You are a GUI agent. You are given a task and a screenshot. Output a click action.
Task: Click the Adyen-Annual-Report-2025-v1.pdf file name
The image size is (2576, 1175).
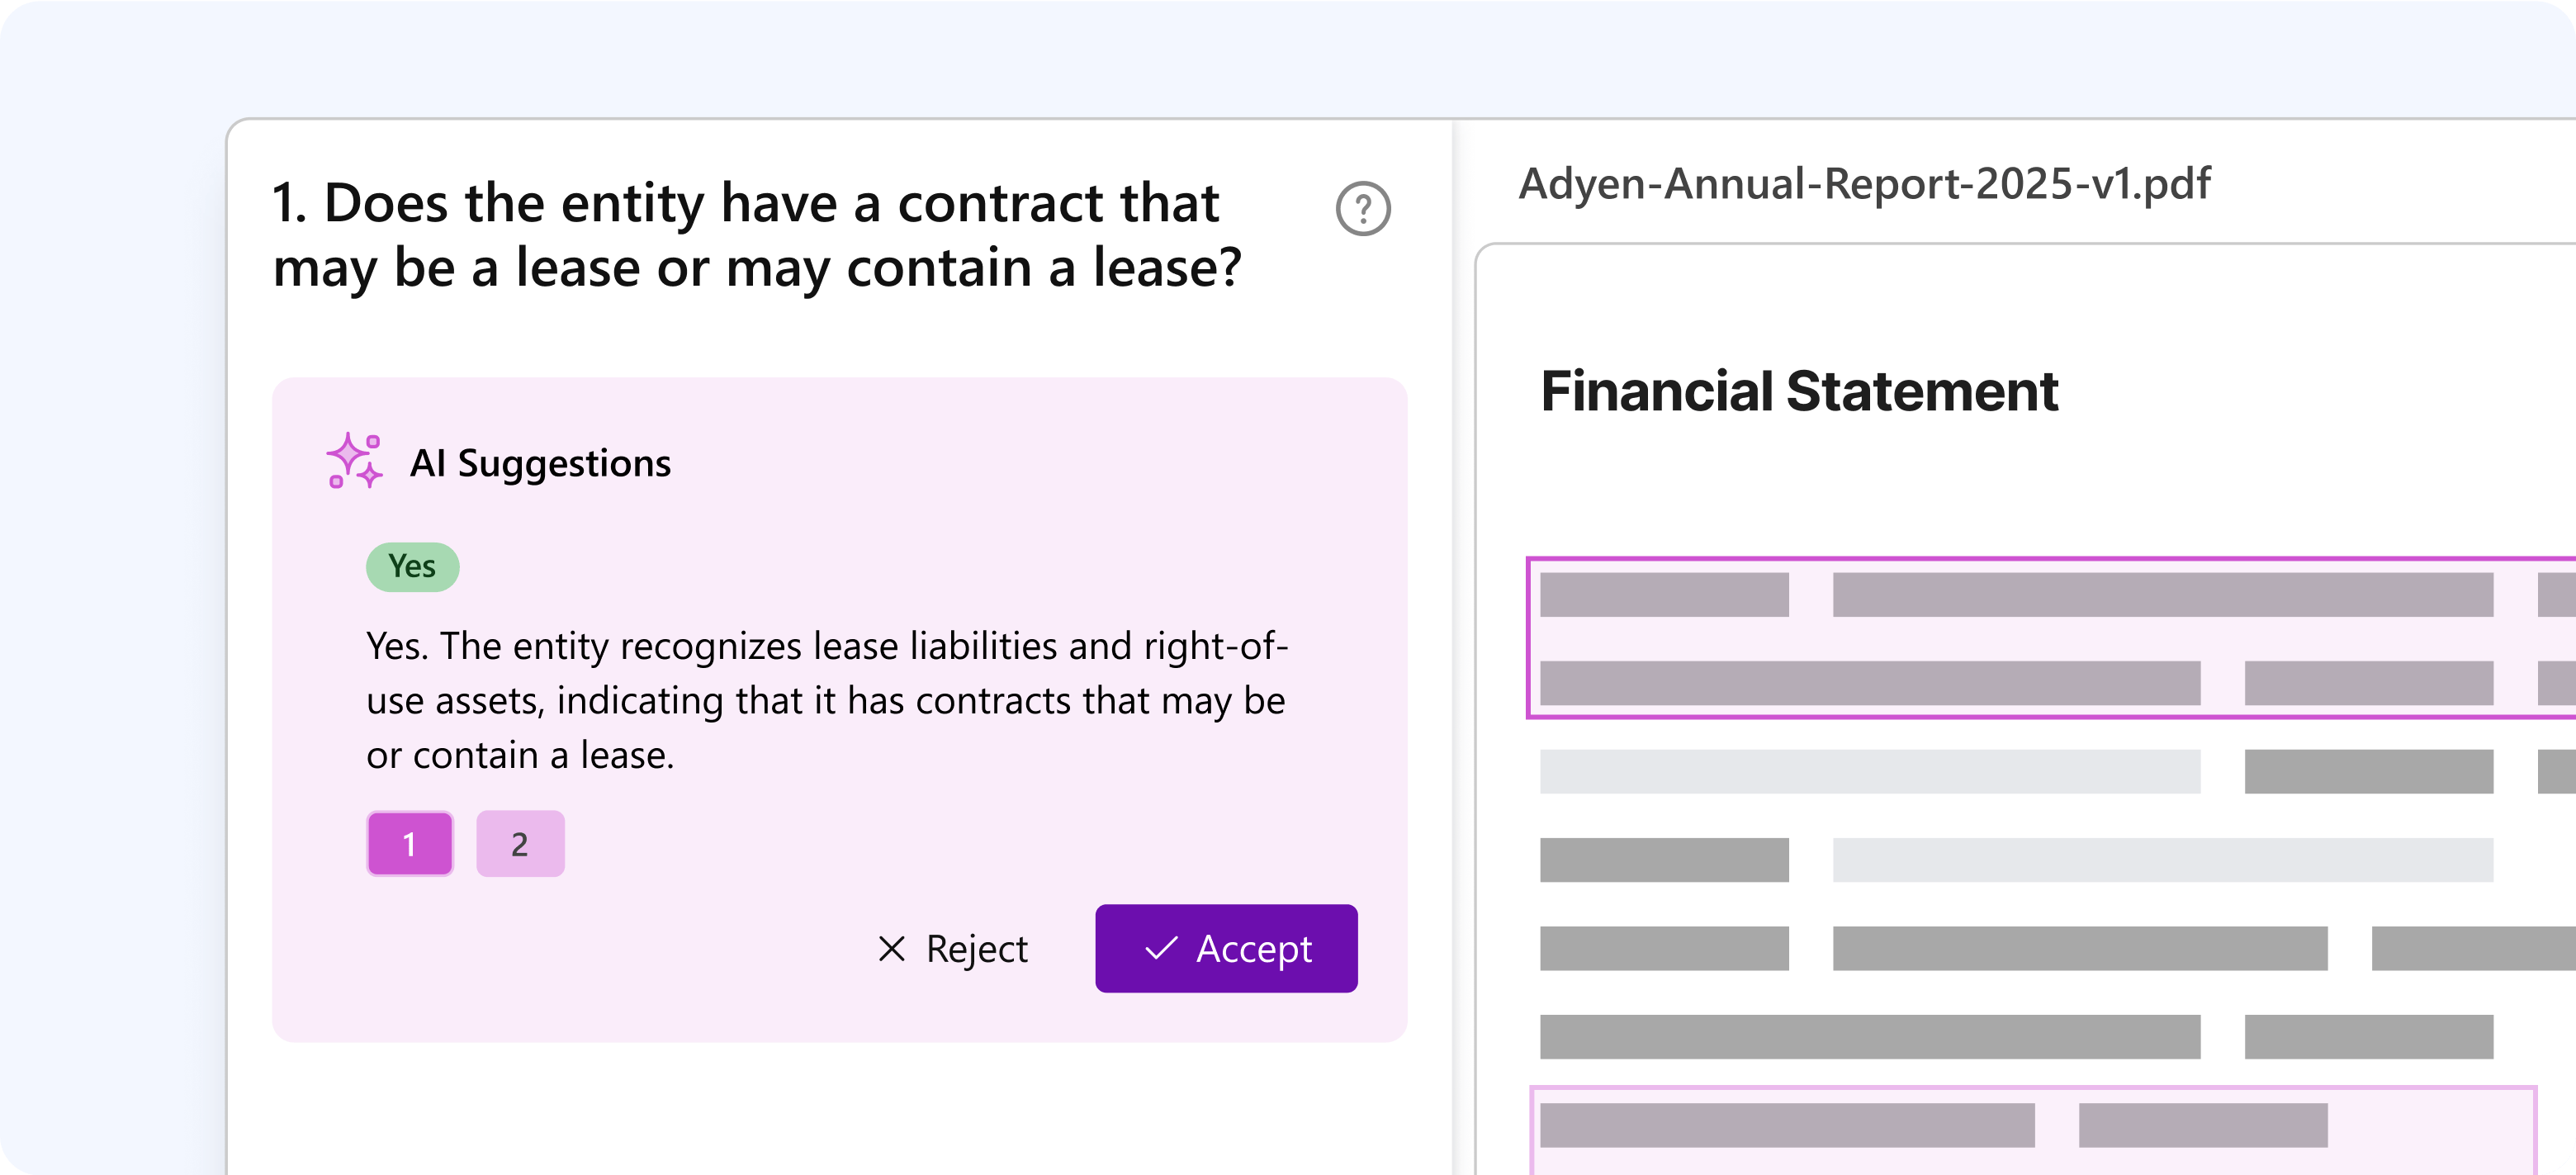pyautogui.click(x=1864, y=184)
